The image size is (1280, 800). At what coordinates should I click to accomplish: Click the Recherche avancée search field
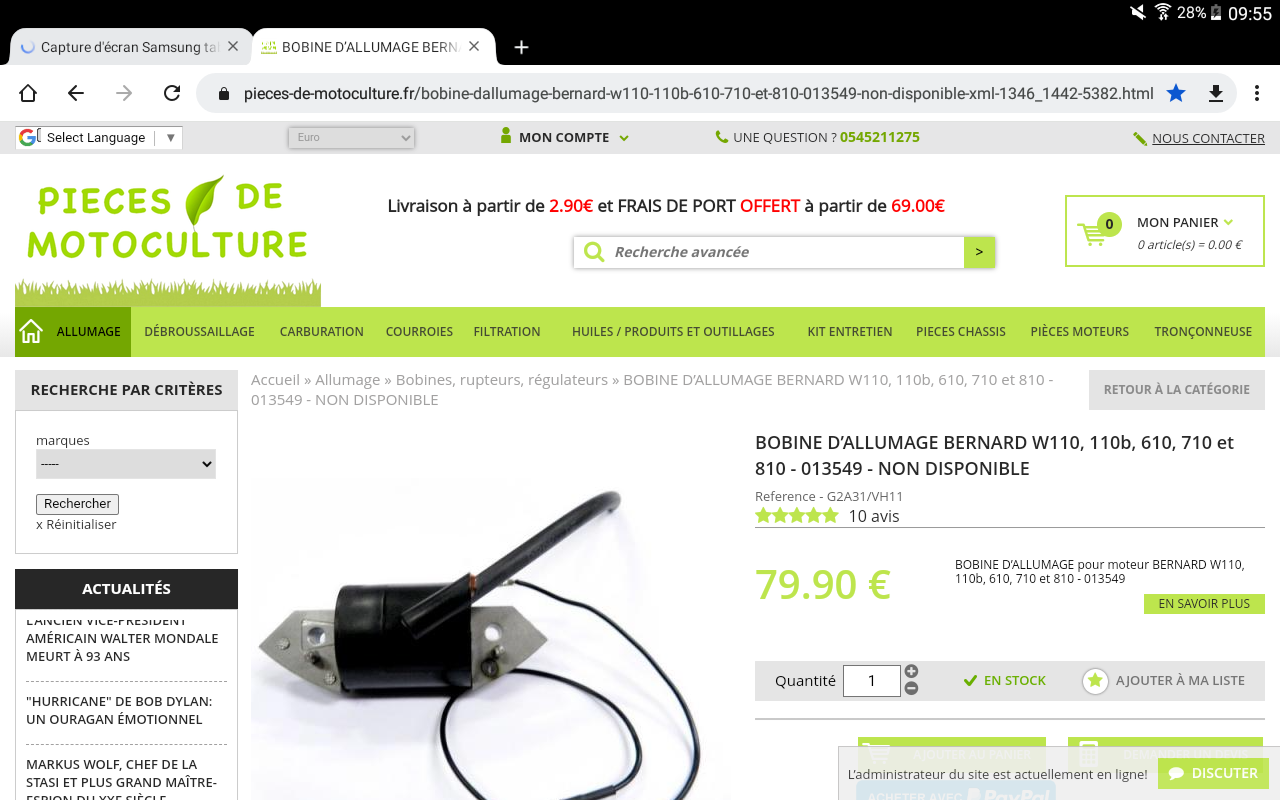785,252
